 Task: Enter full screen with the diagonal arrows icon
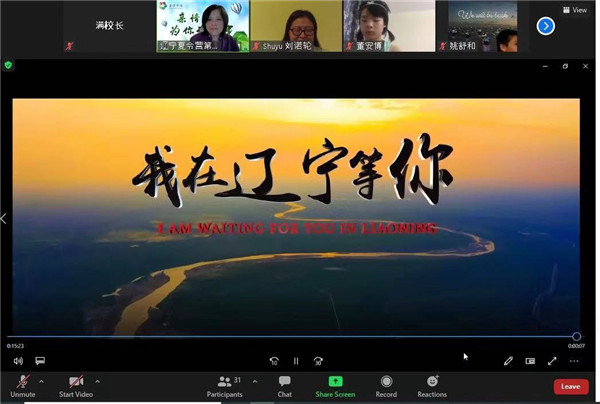552,361
